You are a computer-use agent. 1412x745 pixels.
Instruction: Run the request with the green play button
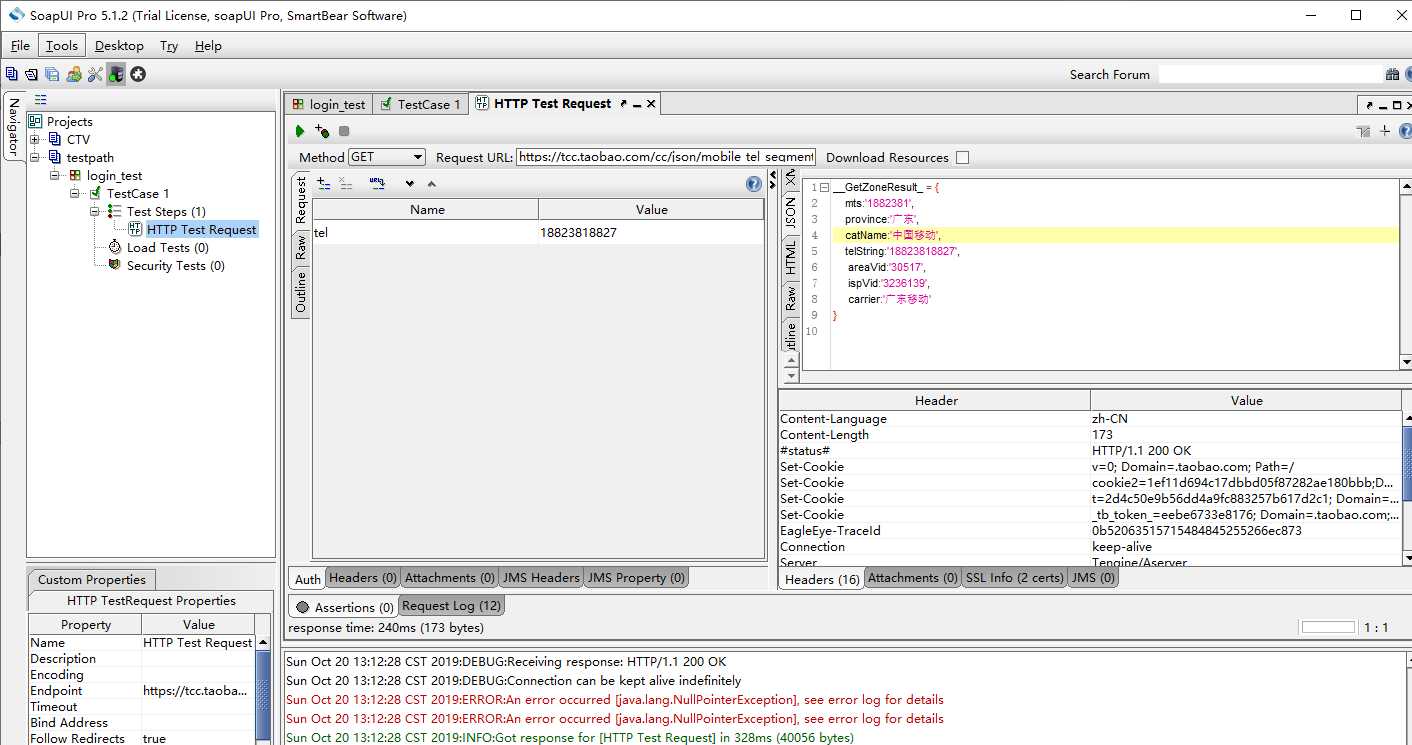pyautogui.click(x=300, y=131)
